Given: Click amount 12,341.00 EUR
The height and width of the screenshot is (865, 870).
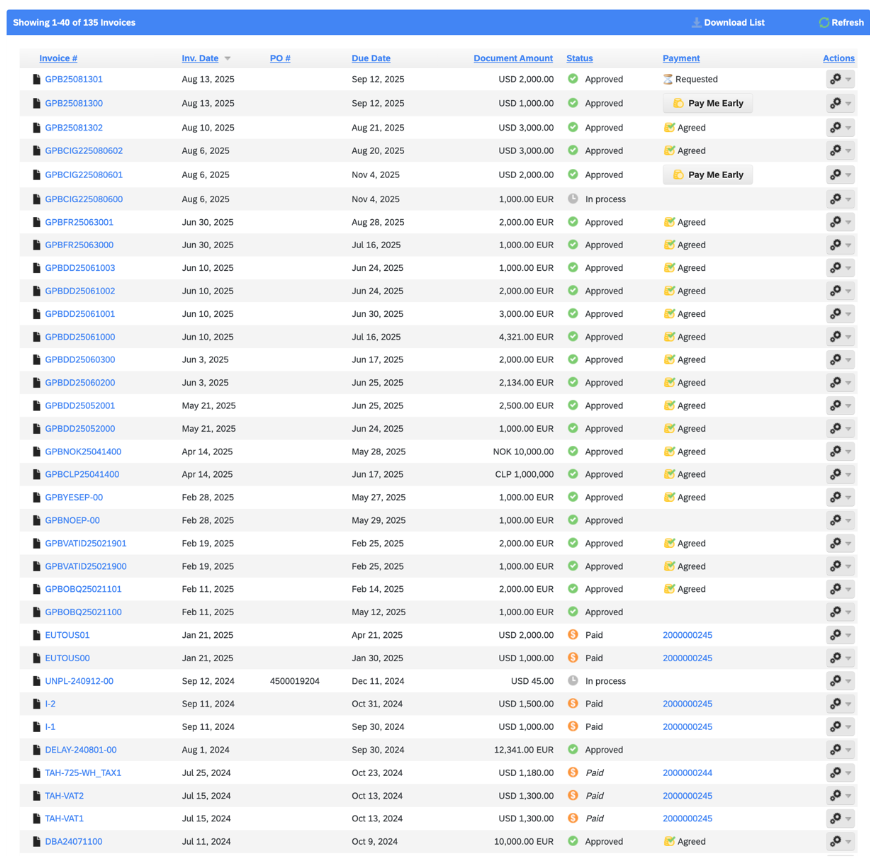Looking at the screenshot, I should (524, 750).
